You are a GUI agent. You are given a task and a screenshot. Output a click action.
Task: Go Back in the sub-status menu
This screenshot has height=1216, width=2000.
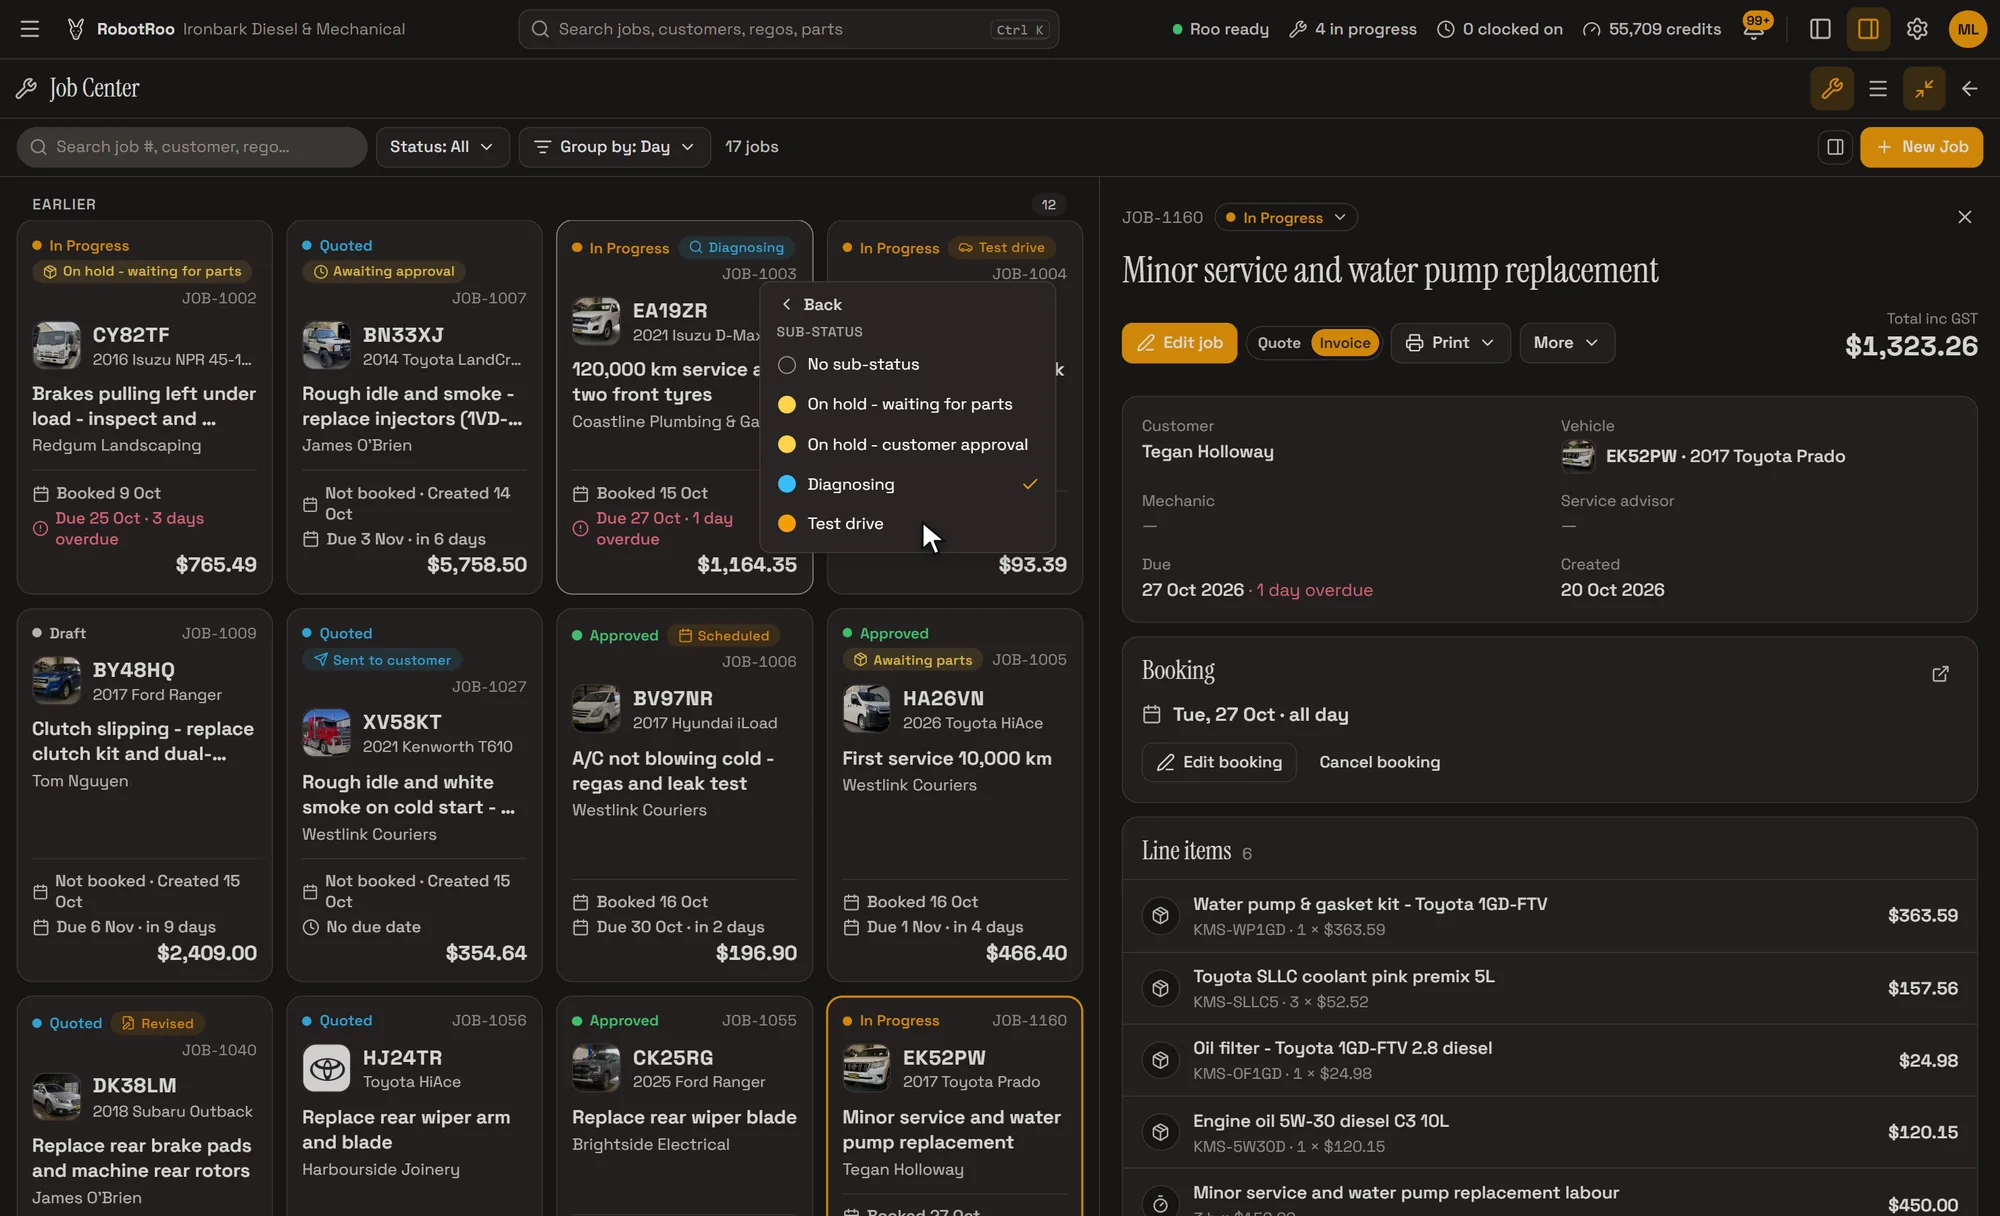(811, 305)
